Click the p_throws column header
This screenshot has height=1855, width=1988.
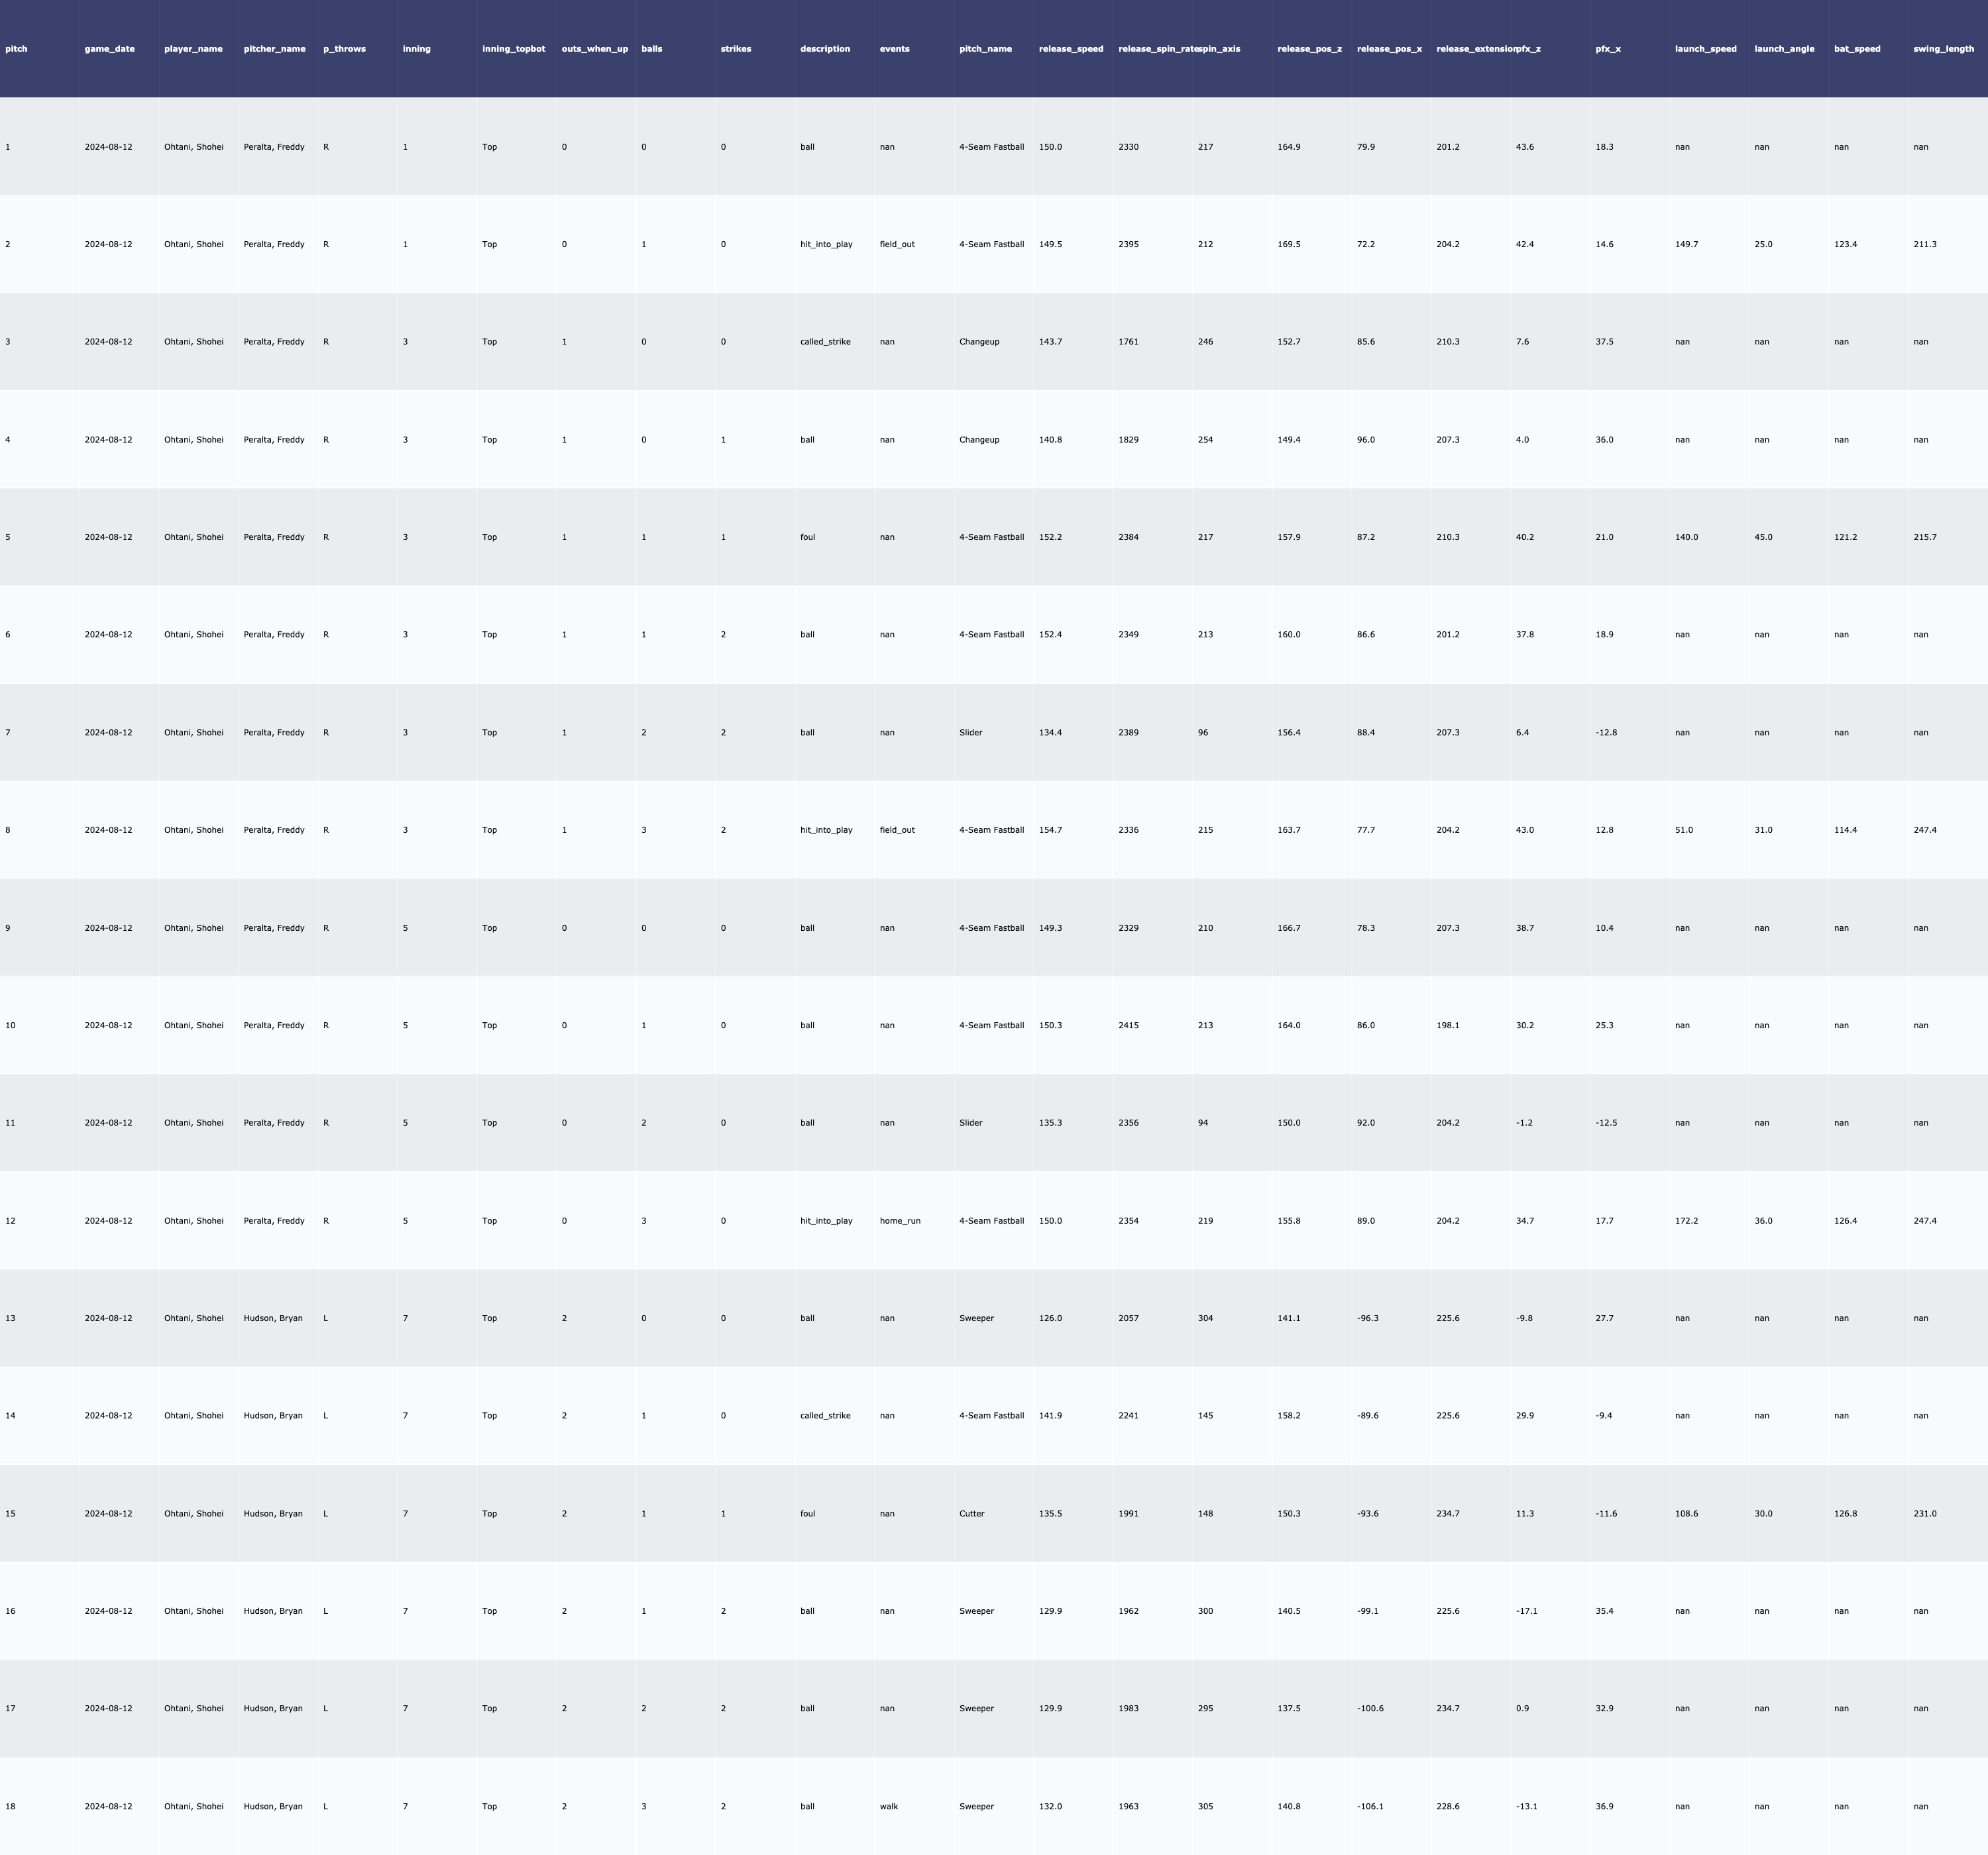pos(344,49)
